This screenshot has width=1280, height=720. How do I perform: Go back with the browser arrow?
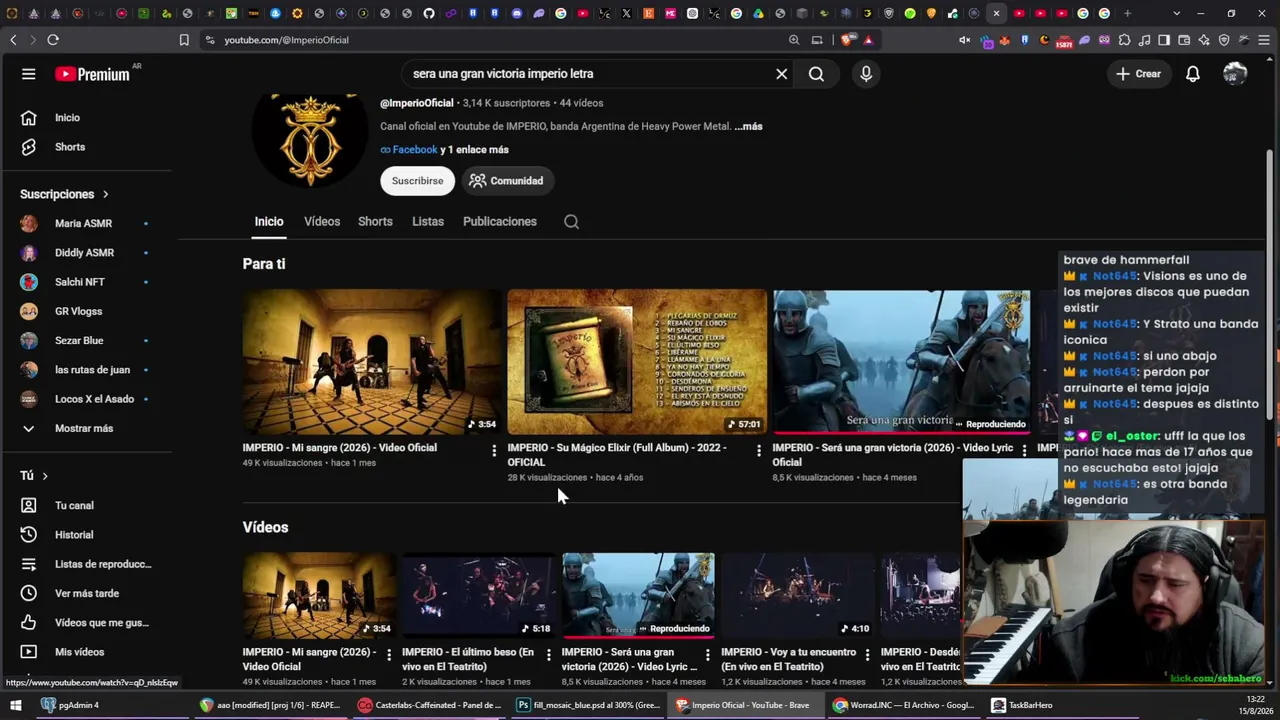13,40
